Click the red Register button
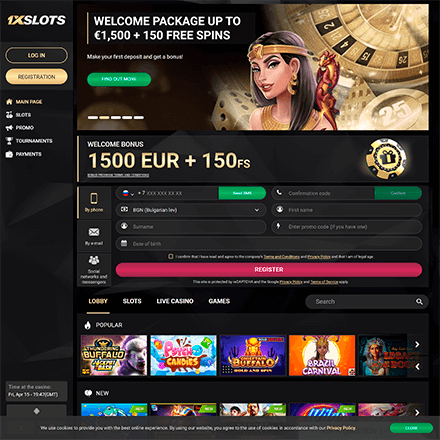 [x=269, y=269]
